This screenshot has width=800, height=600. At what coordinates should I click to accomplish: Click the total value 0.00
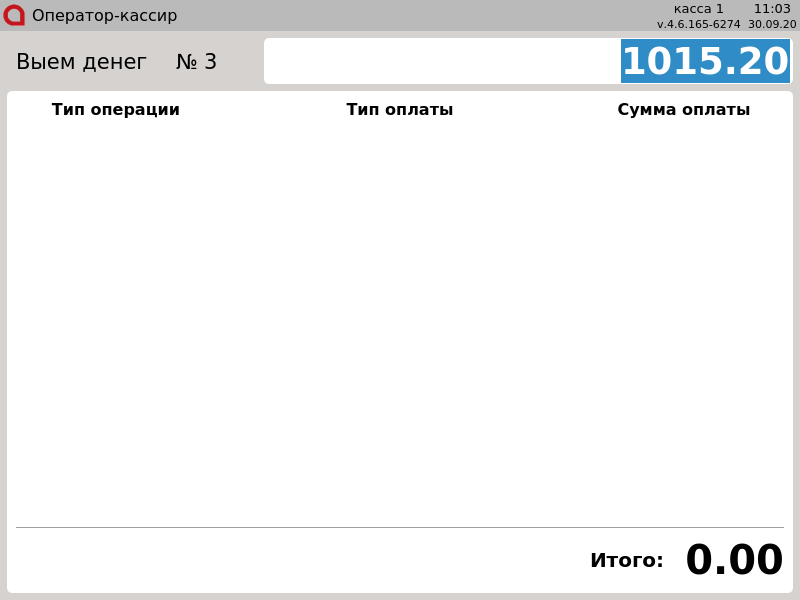[x=734, y=559]
